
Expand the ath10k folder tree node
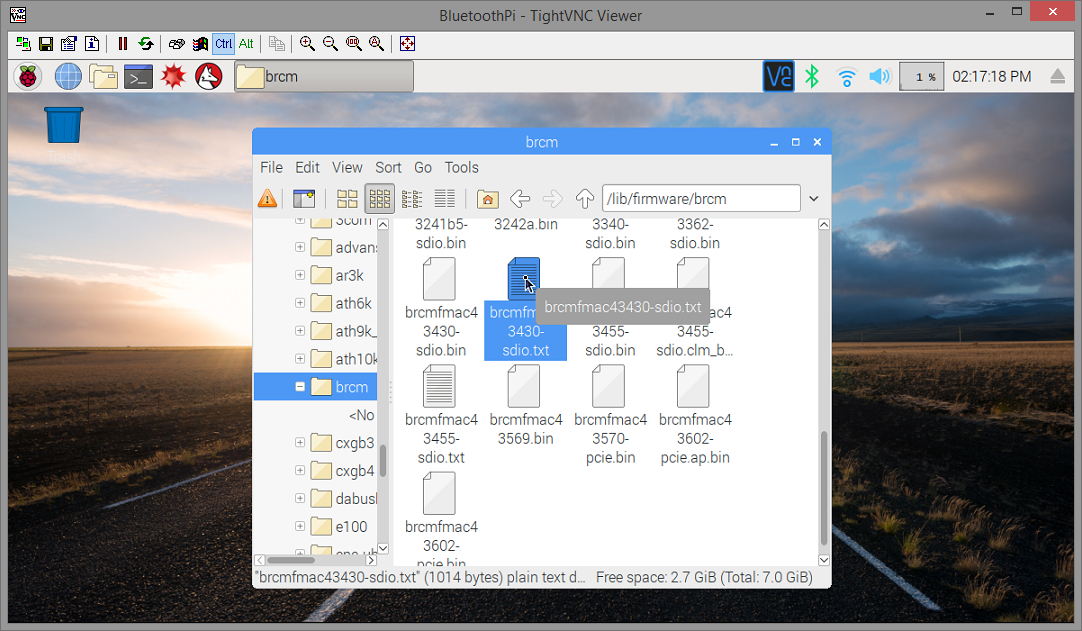[300, 358]
